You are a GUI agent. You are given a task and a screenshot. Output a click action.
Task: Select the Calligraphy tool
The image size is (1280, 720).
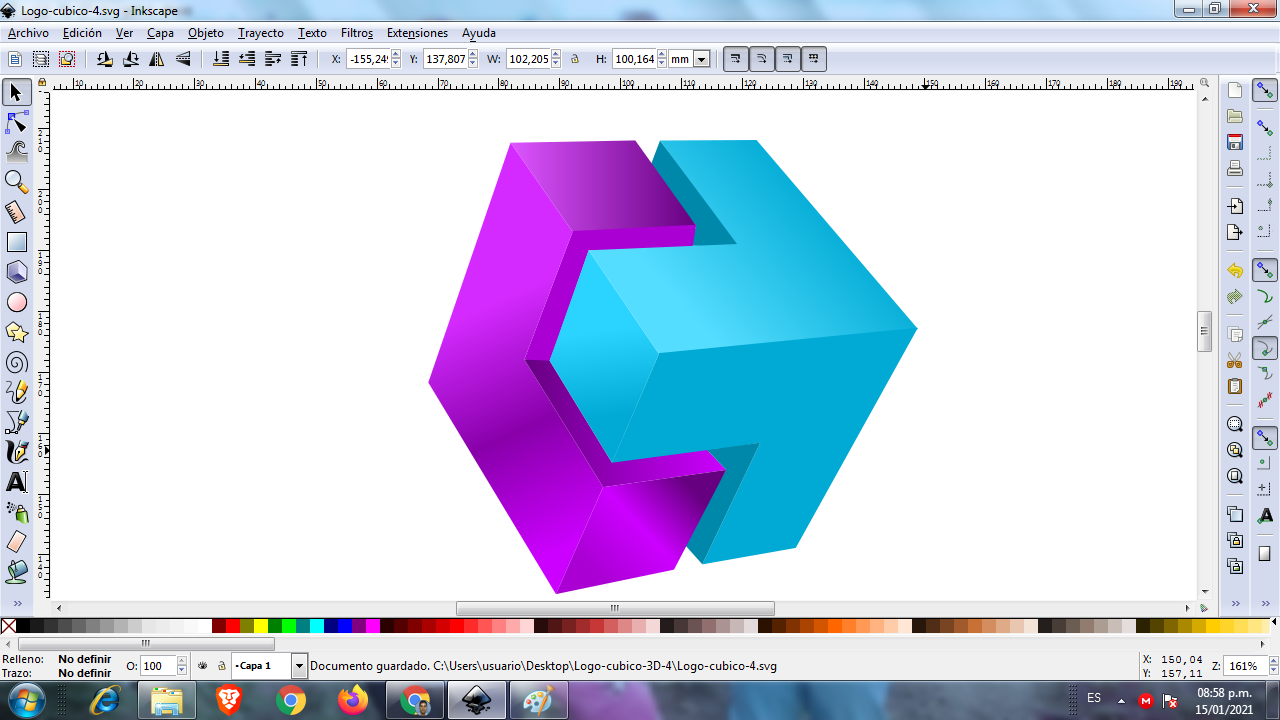click(16, 452)
